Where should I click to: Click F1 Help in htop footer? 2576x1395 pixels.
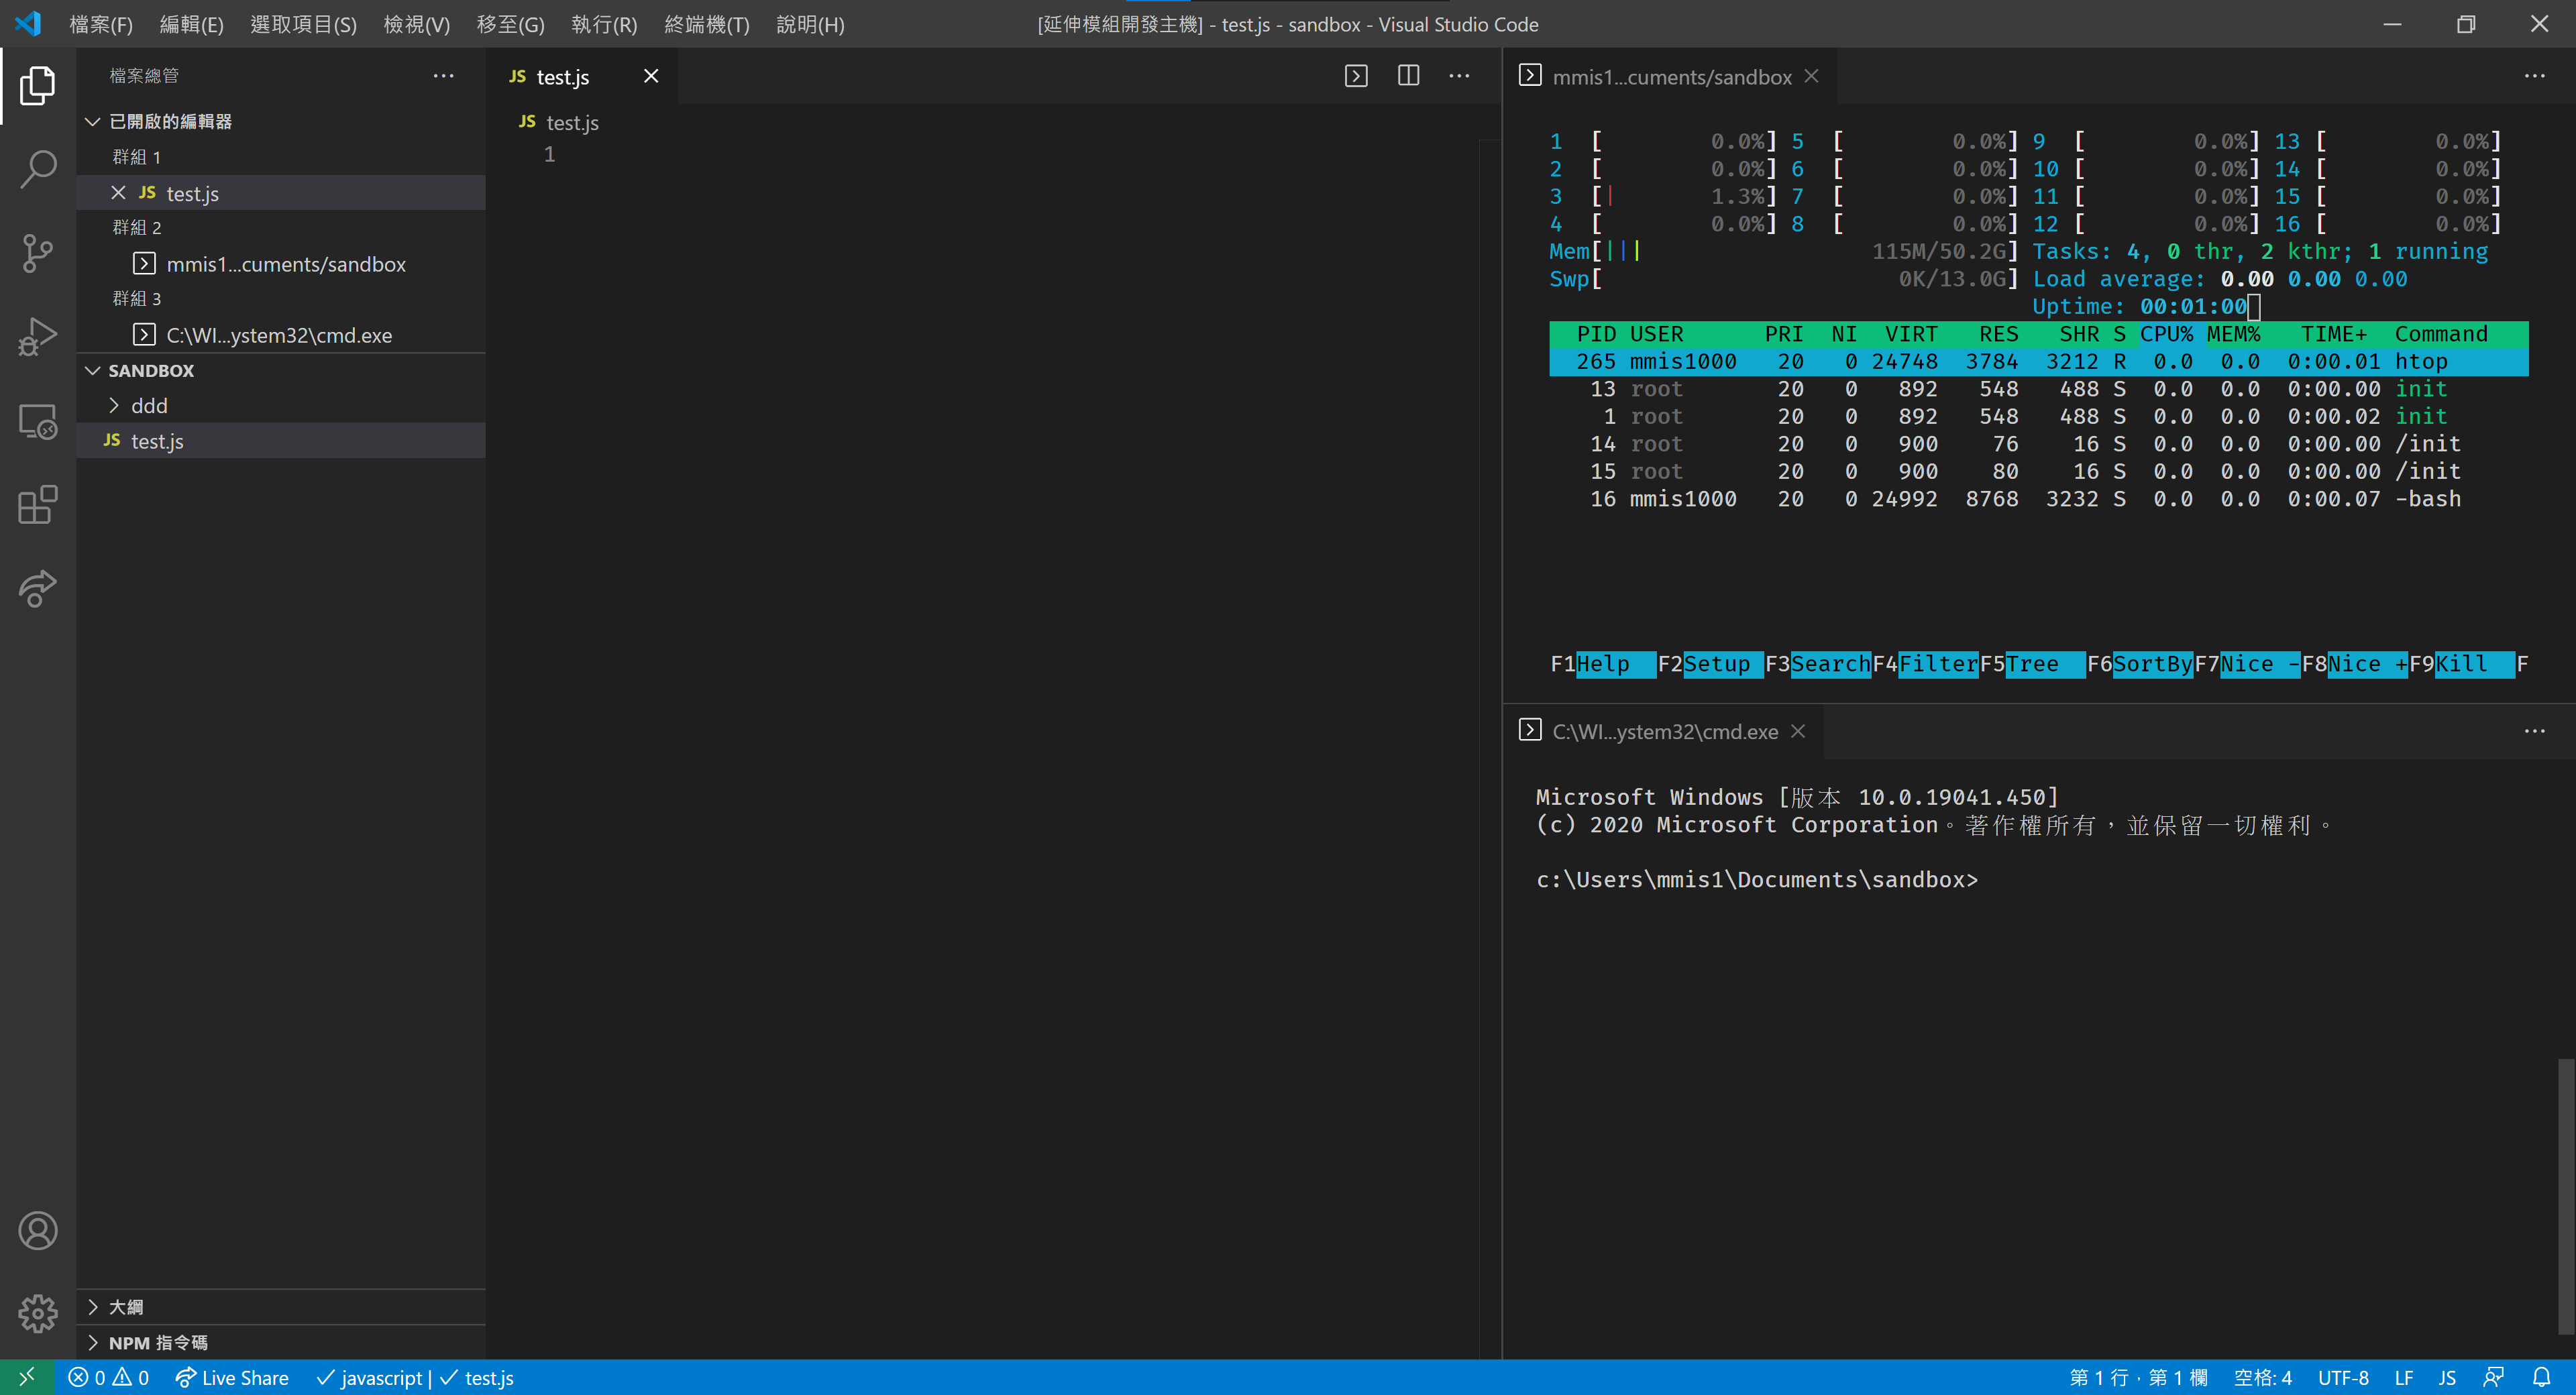1603,664
